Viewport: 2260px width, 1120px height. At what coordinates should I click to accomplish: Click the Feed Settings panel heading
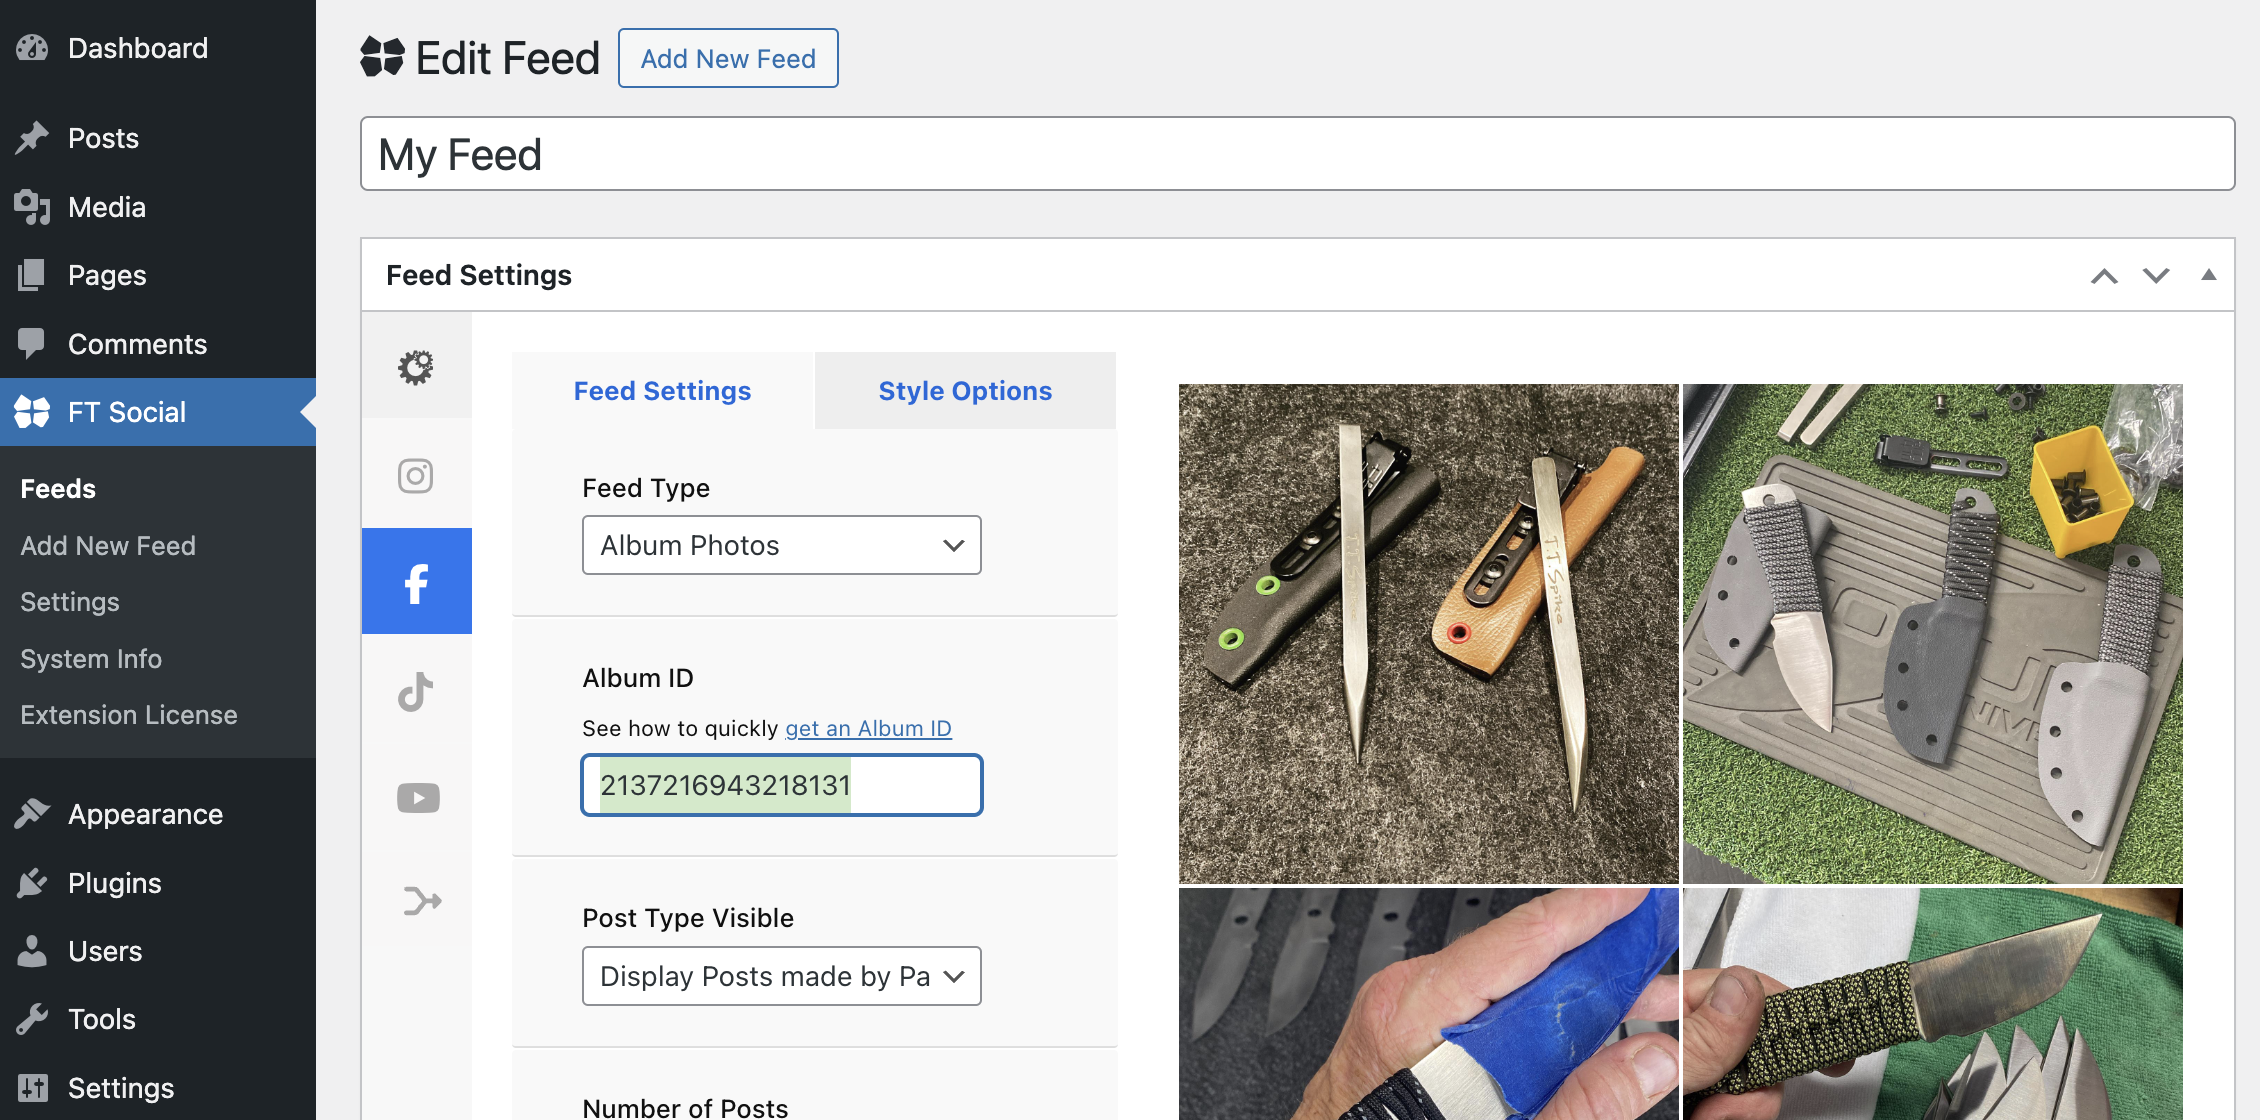click(479, 275)
